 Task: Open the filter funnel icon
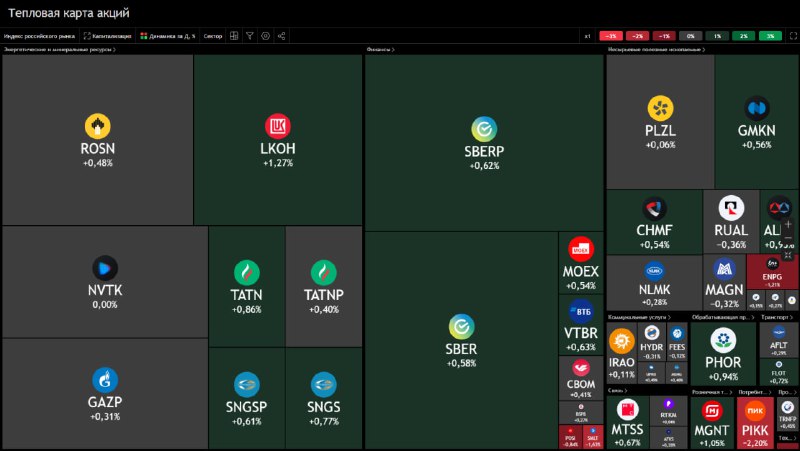(x=250, y=36)
